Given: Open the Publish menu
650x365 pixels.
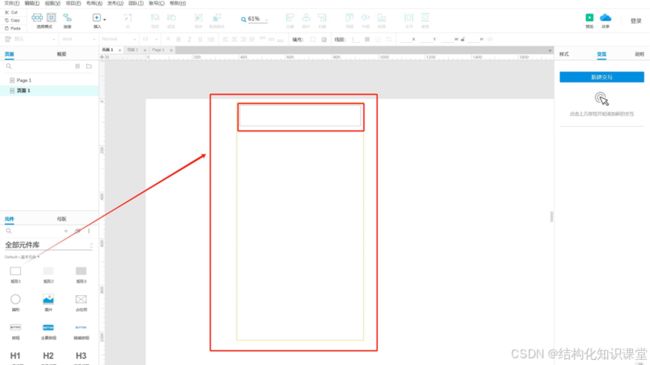Looking at the screenshot, I should [115, 3].
